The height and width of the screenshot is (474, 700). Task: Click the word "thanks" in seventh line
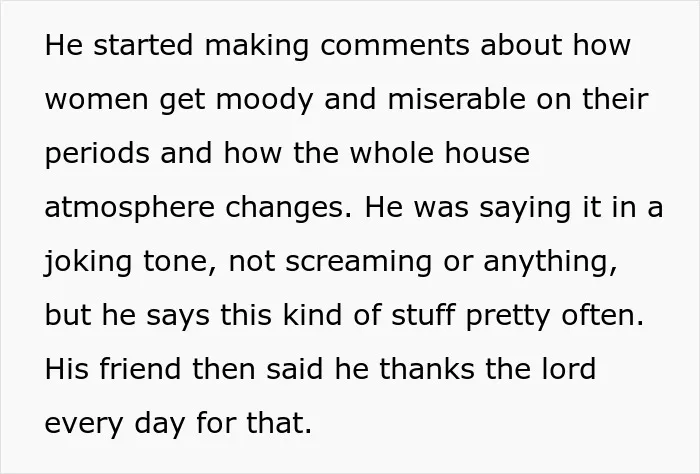coord(428,369)
